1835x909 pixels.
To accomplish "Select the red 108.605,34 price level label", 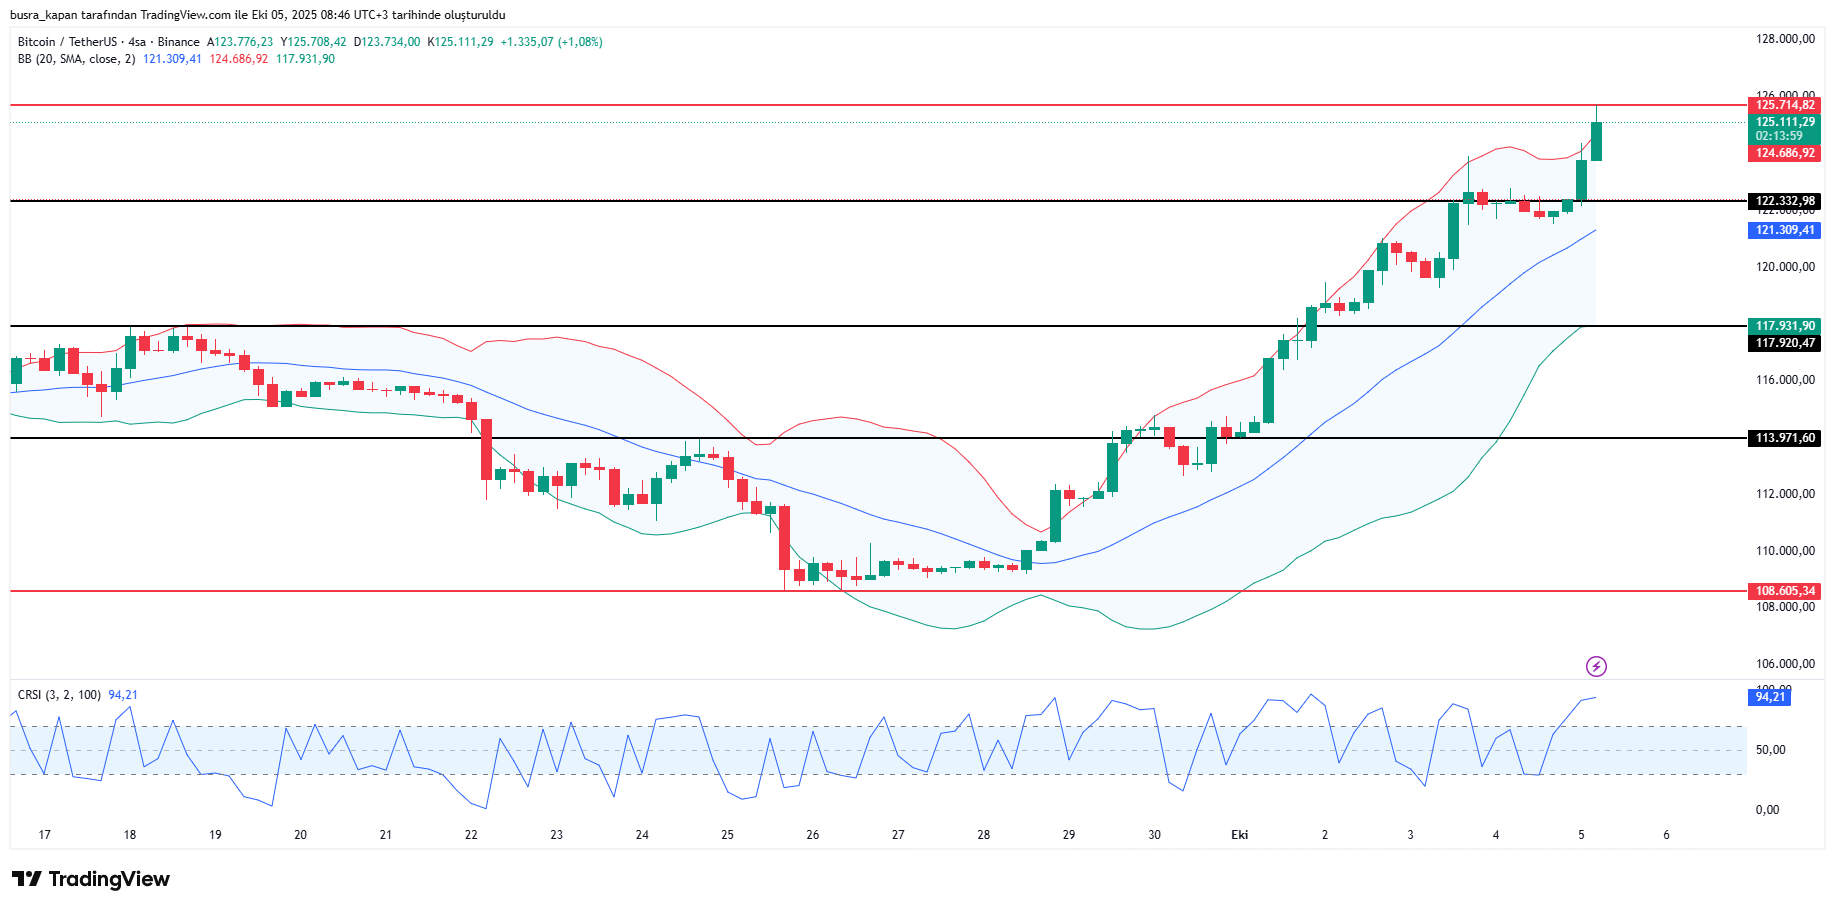I will pos(1784,591).
